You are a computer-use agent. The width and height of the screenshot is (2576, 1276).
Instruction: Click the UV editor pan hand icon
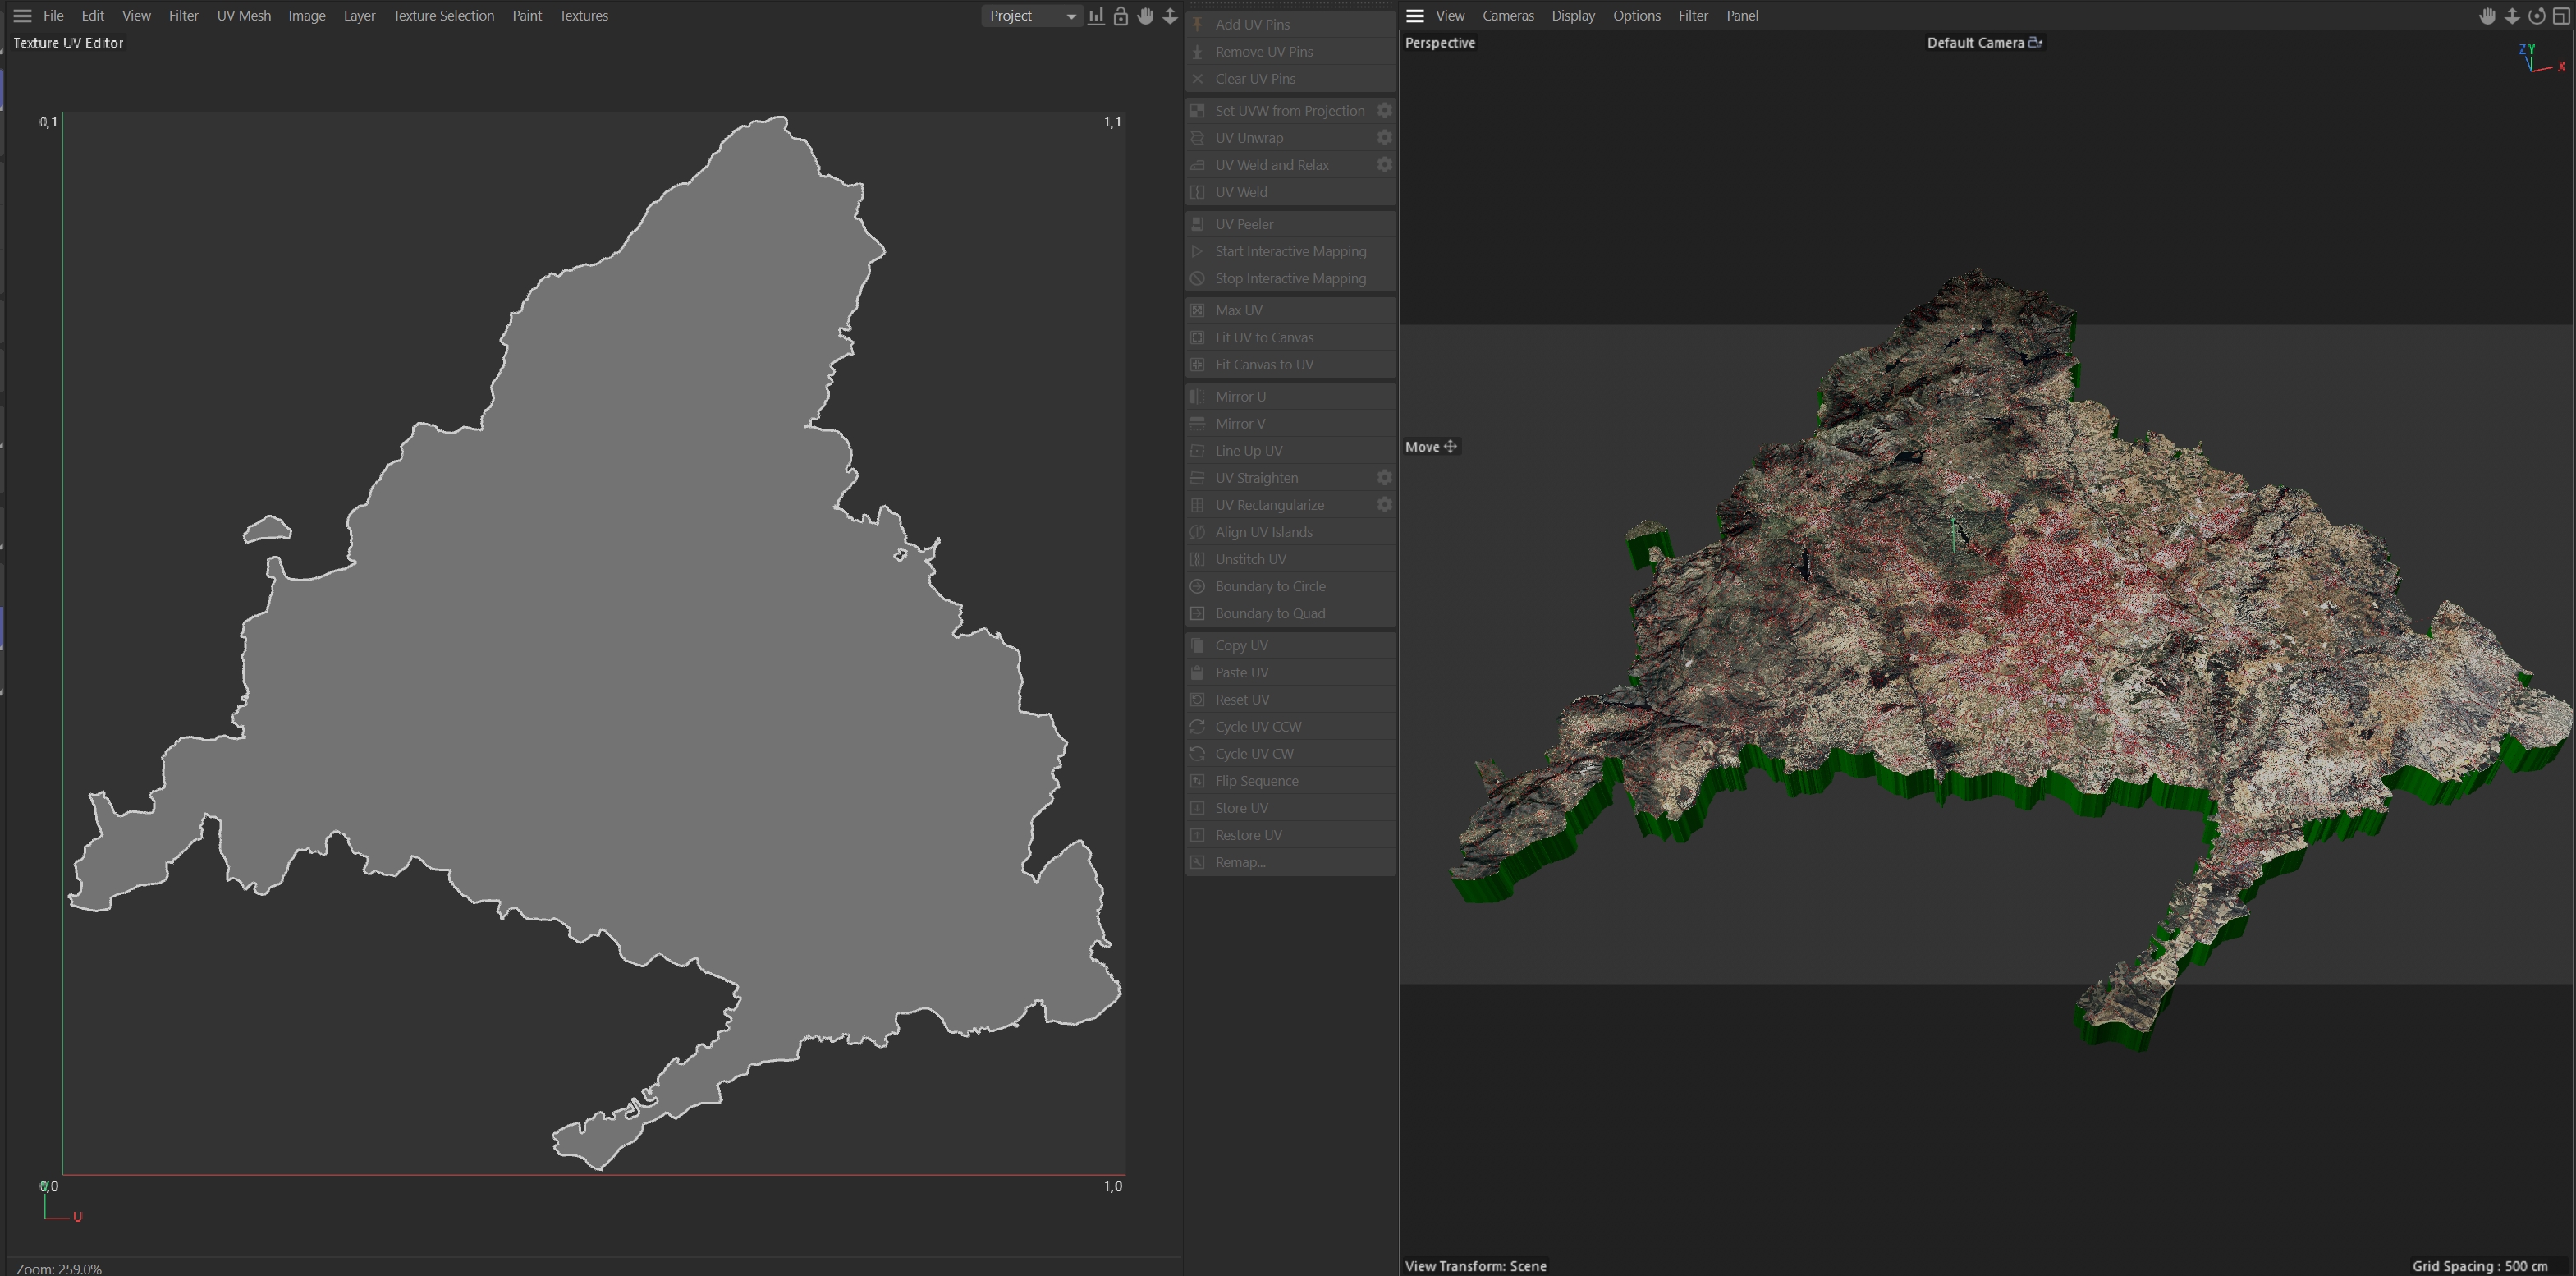[1145, 16]
